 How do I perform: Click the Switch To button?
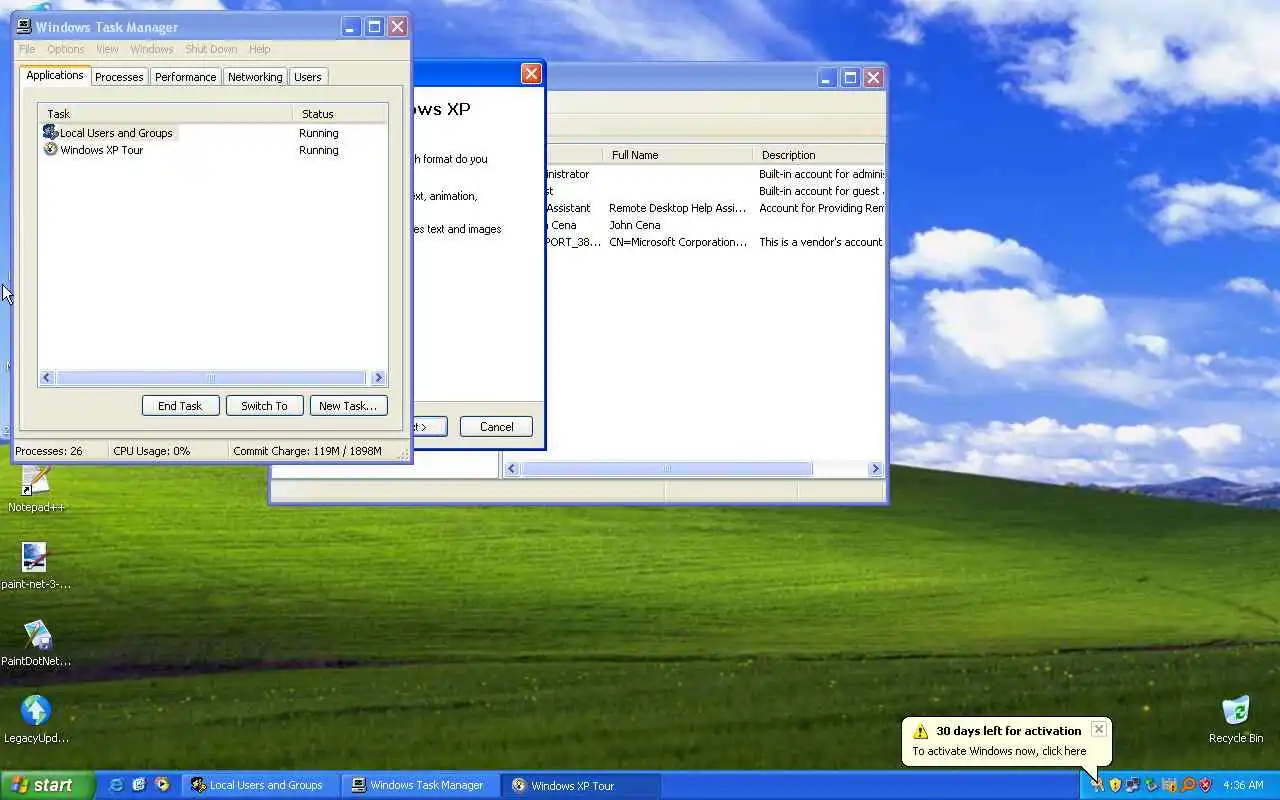click(x=264, y=405)
